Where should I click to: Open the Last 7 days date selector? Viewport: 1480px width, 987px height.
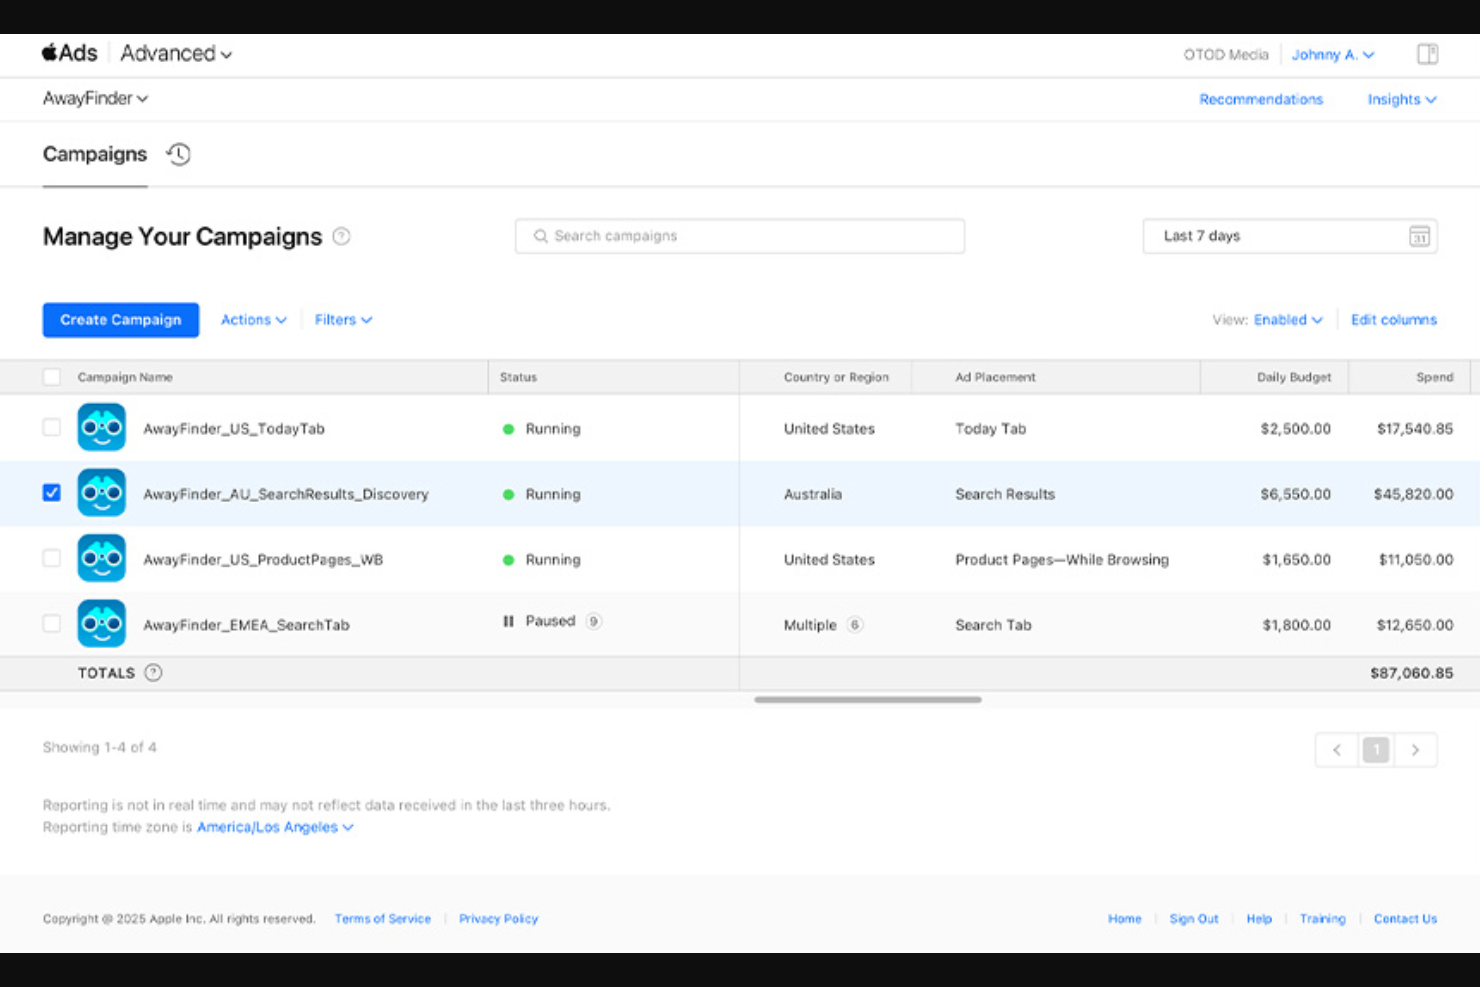[1290, 236]
